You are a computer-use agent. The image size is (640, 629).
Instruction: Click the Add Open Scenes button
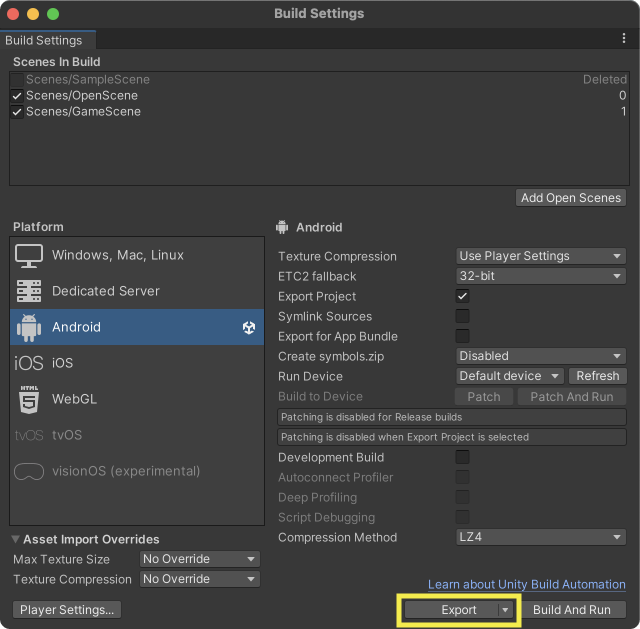(x=571, y=198)
